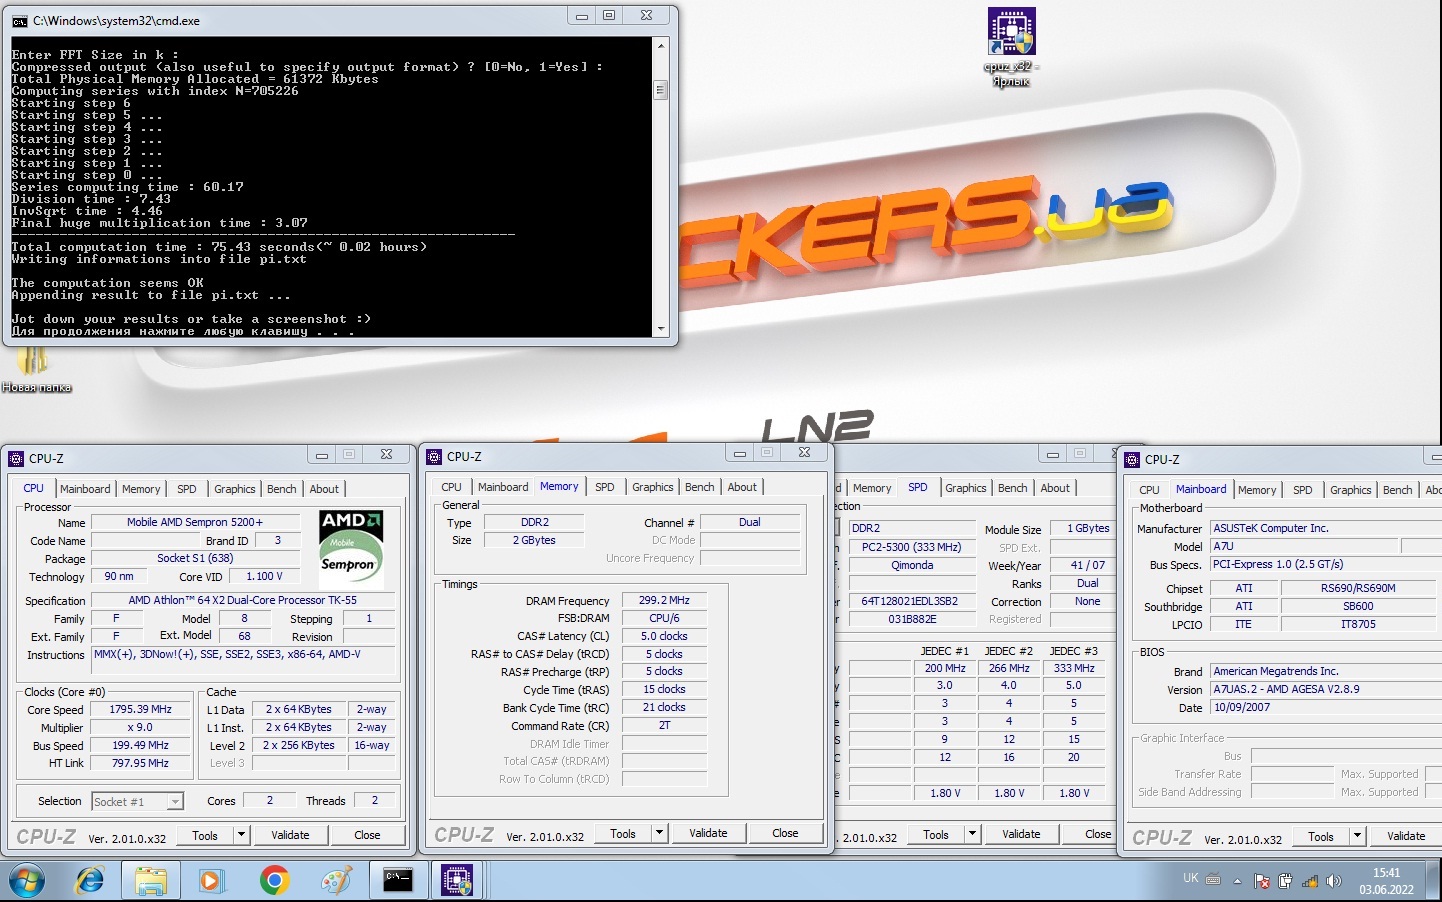The width and height of the screenshot is (1442, 902).
Task: Click the tray icon with red X
Action: point(1261,881)
